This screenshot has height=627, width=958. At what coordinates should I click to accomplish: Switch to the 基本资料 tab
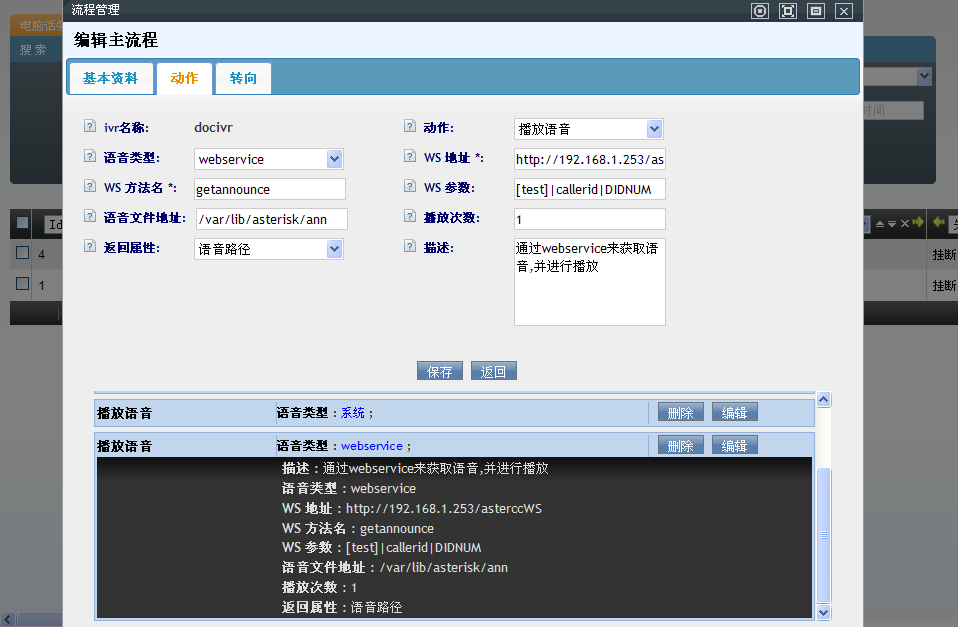tap(110, 78)
